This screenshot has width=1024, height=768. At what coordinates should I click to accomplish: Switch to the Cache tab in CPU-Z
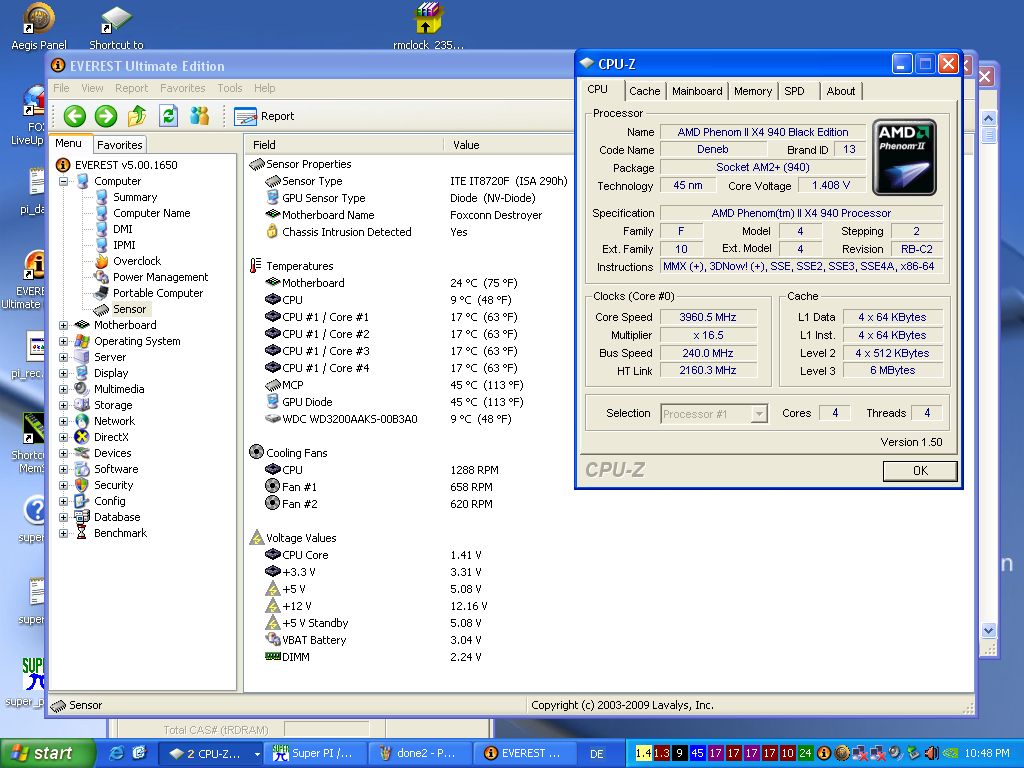click(x=645, y=91)
